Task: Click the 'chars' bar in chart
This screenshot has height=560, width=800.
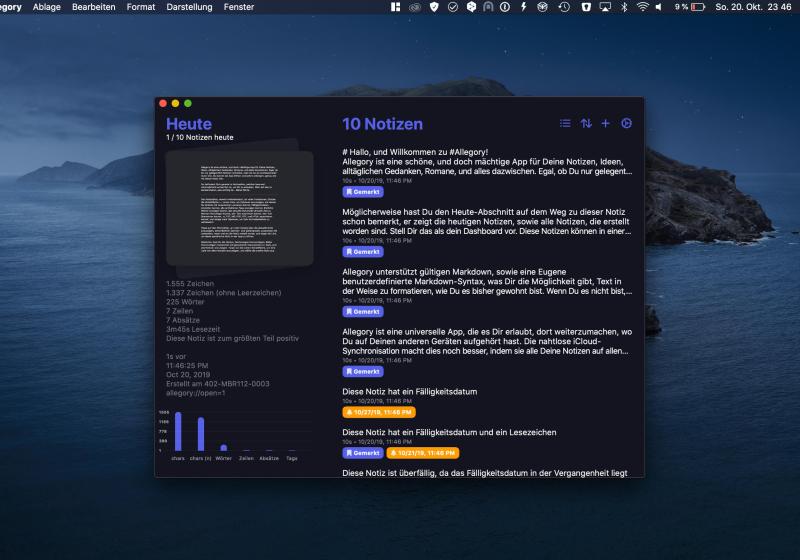Action: tap(178, 431)
